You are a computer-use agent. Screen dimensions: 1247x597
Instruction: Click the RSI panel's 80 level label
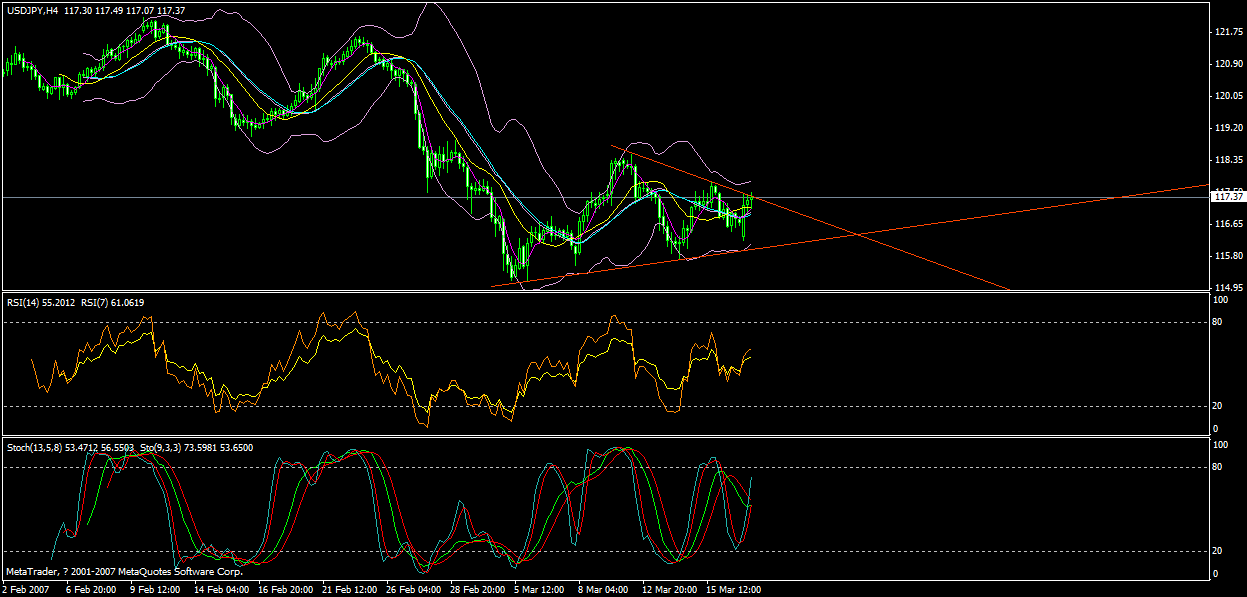click(x=1217, y=322)
